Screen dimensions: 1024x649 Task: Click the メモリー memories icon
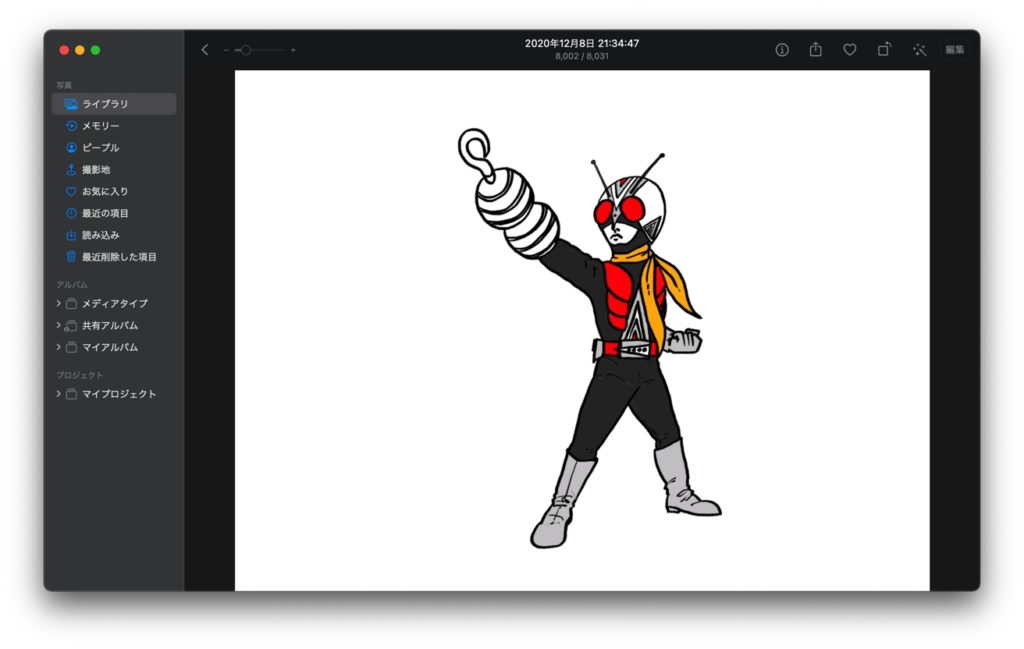coord(71,125)
